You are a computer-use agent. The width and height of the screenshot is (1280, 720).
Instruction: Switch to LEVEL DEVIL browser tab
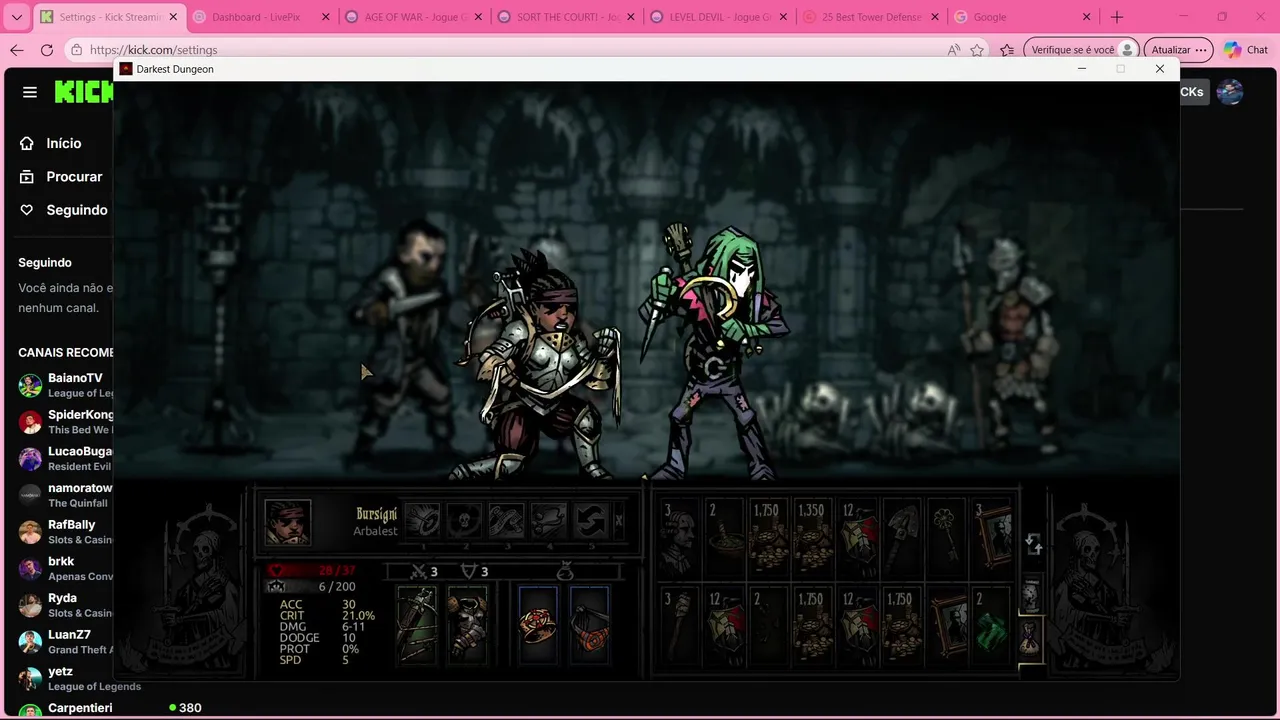click(x=718, y=17)
